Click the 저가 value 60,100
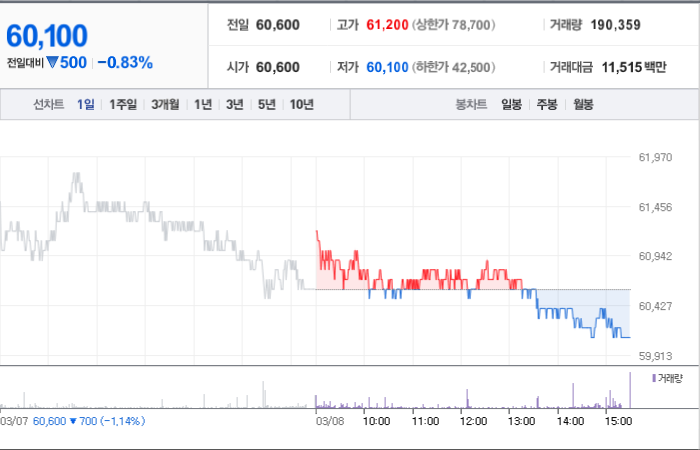 pyautogui.click(x=388, y=67)
